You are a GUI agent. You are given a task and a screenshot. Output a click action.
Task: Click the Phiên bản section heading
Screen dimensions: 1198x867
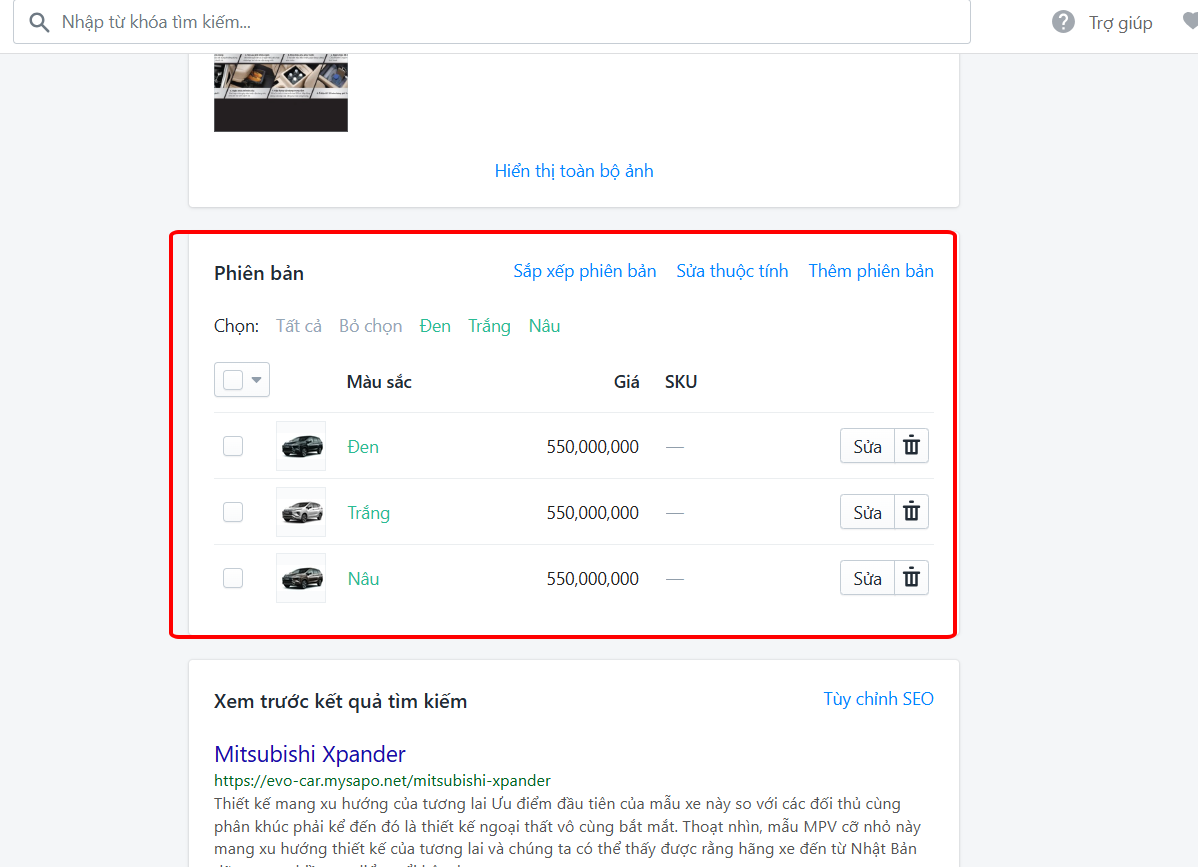(x=258, y=273)
